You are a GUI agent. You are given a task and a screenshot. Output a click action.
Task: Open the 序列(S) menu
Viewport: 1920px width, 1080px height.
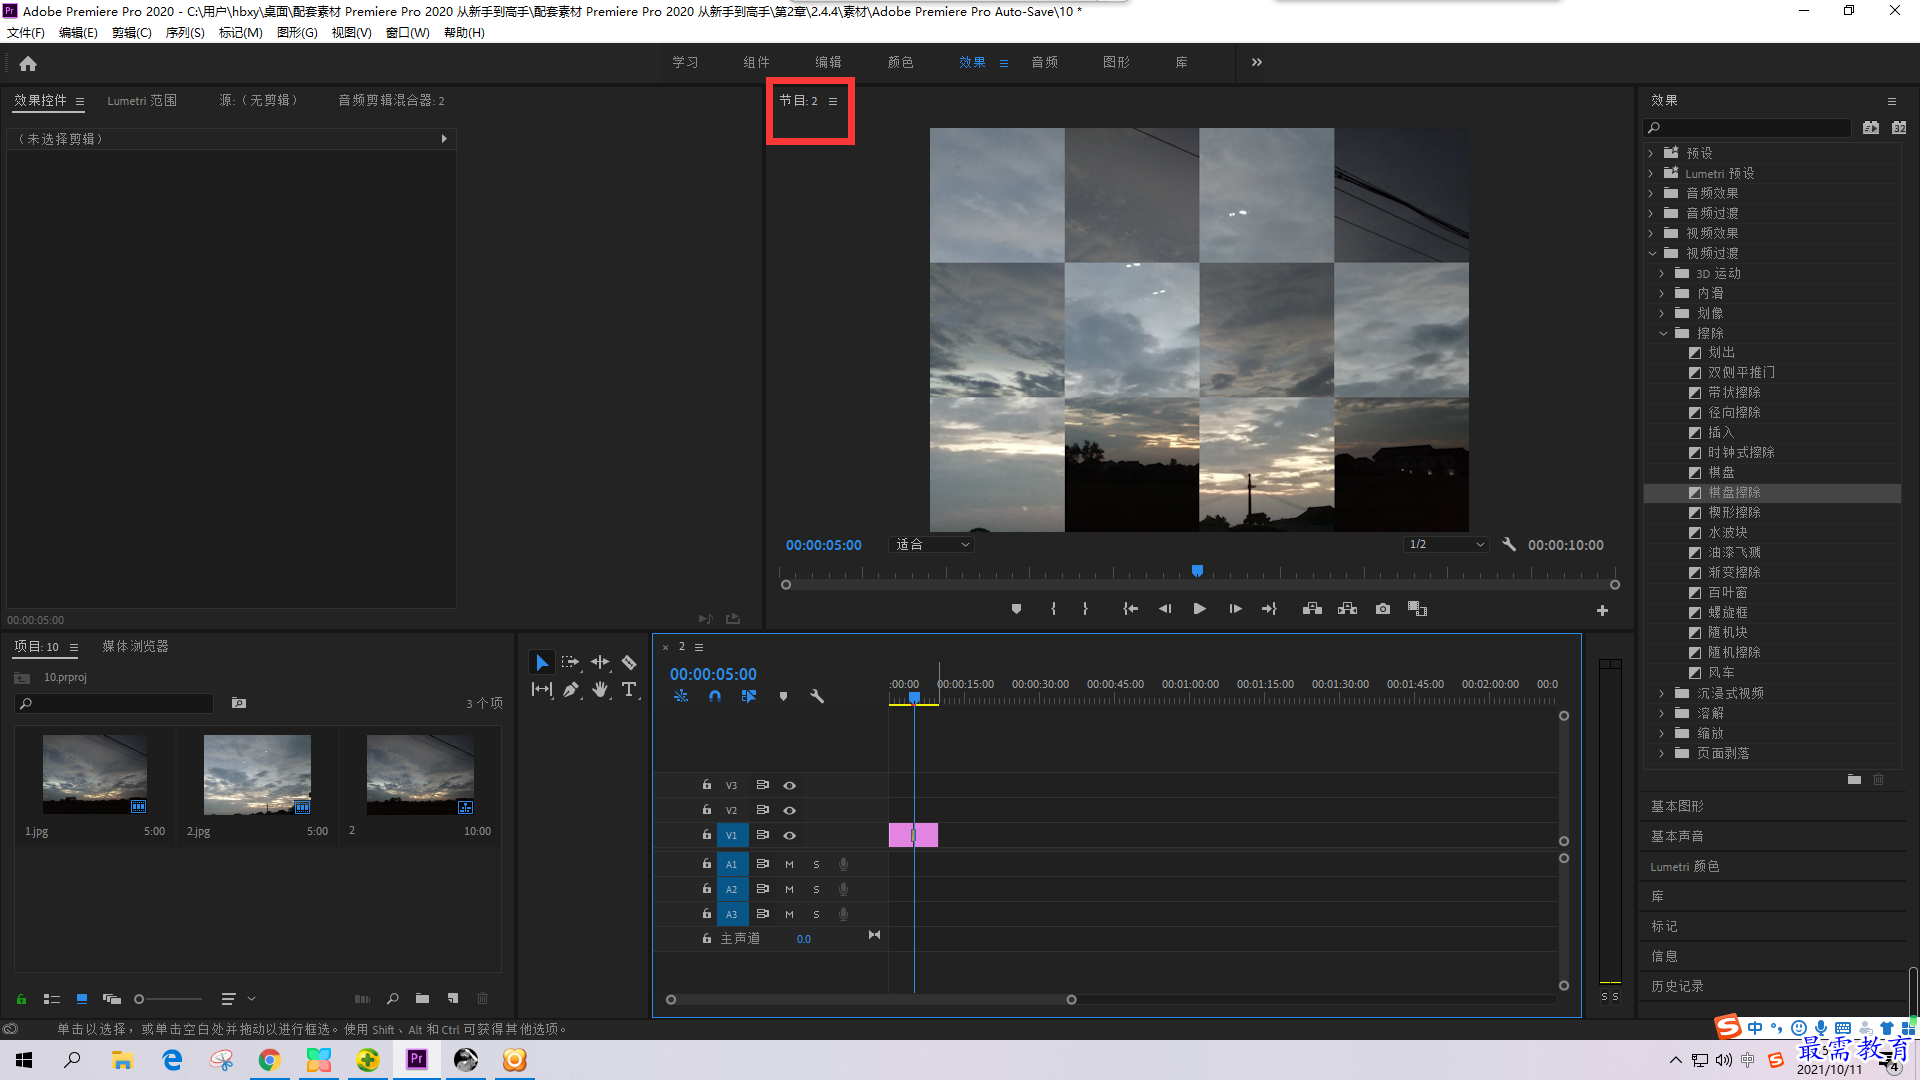click(185, 33)
